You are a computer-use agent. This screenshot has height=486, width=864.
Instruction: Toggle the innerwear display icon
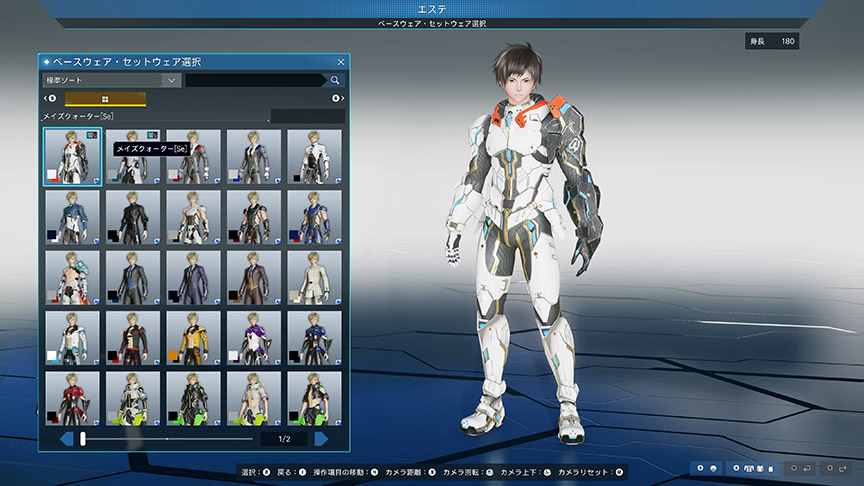point(771,469)
